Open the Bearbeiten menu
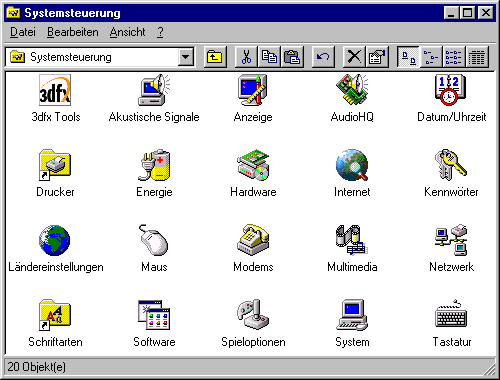 [73, 32]
